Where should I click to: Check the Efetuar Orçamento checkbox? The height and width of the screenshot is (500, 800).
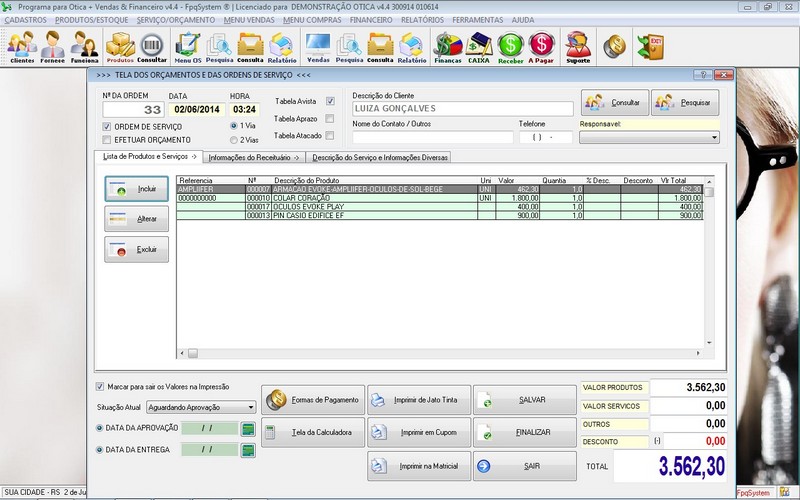coord(108,140)
